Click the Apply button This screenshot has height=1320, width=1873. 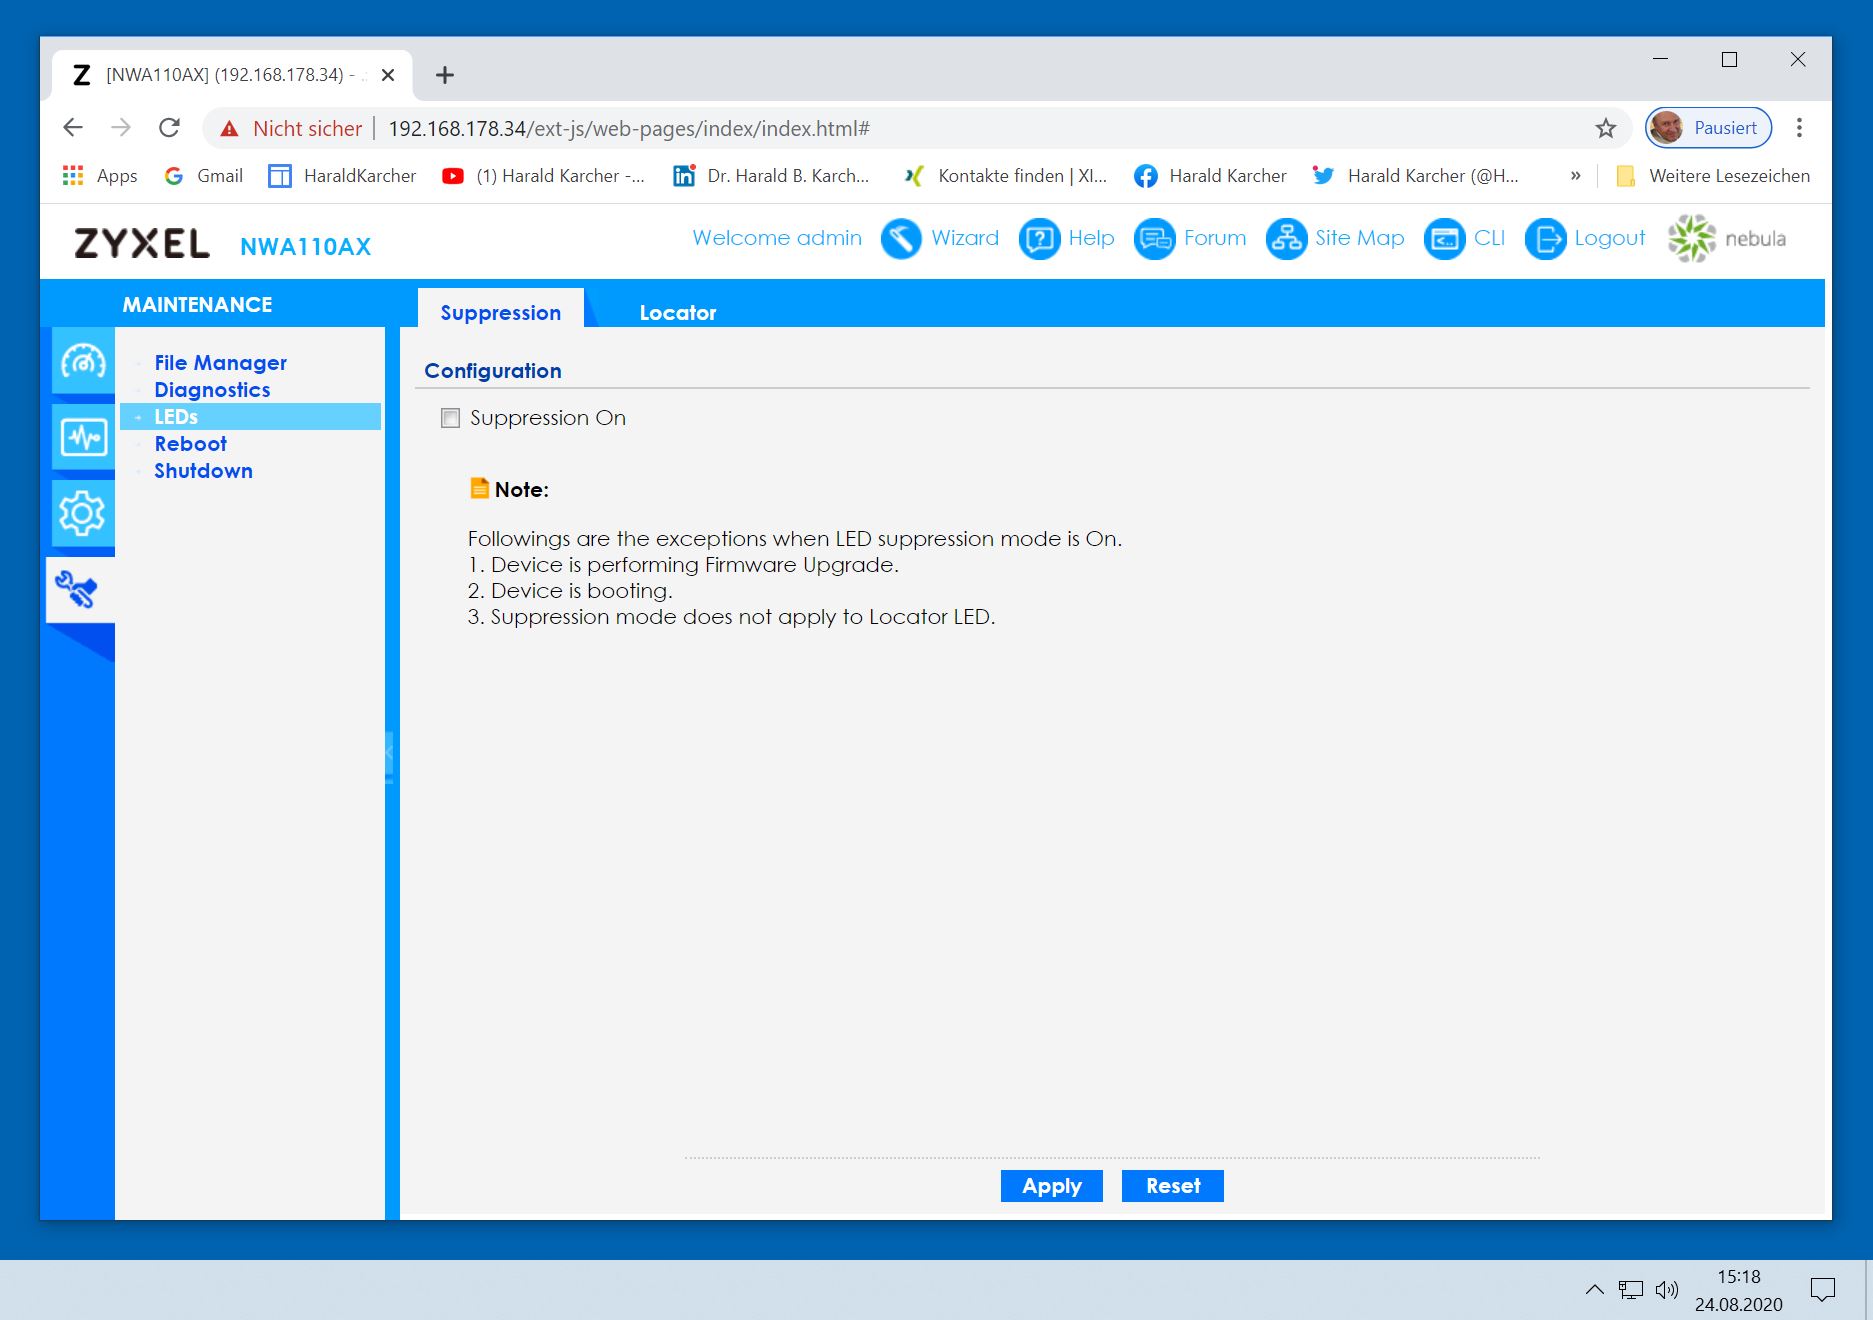(1051, 1186)
